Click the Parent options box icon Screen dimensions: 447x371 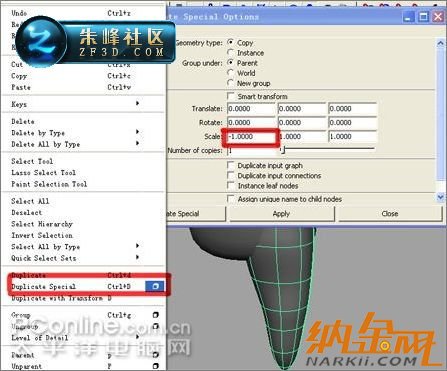[x=155, y=355]
